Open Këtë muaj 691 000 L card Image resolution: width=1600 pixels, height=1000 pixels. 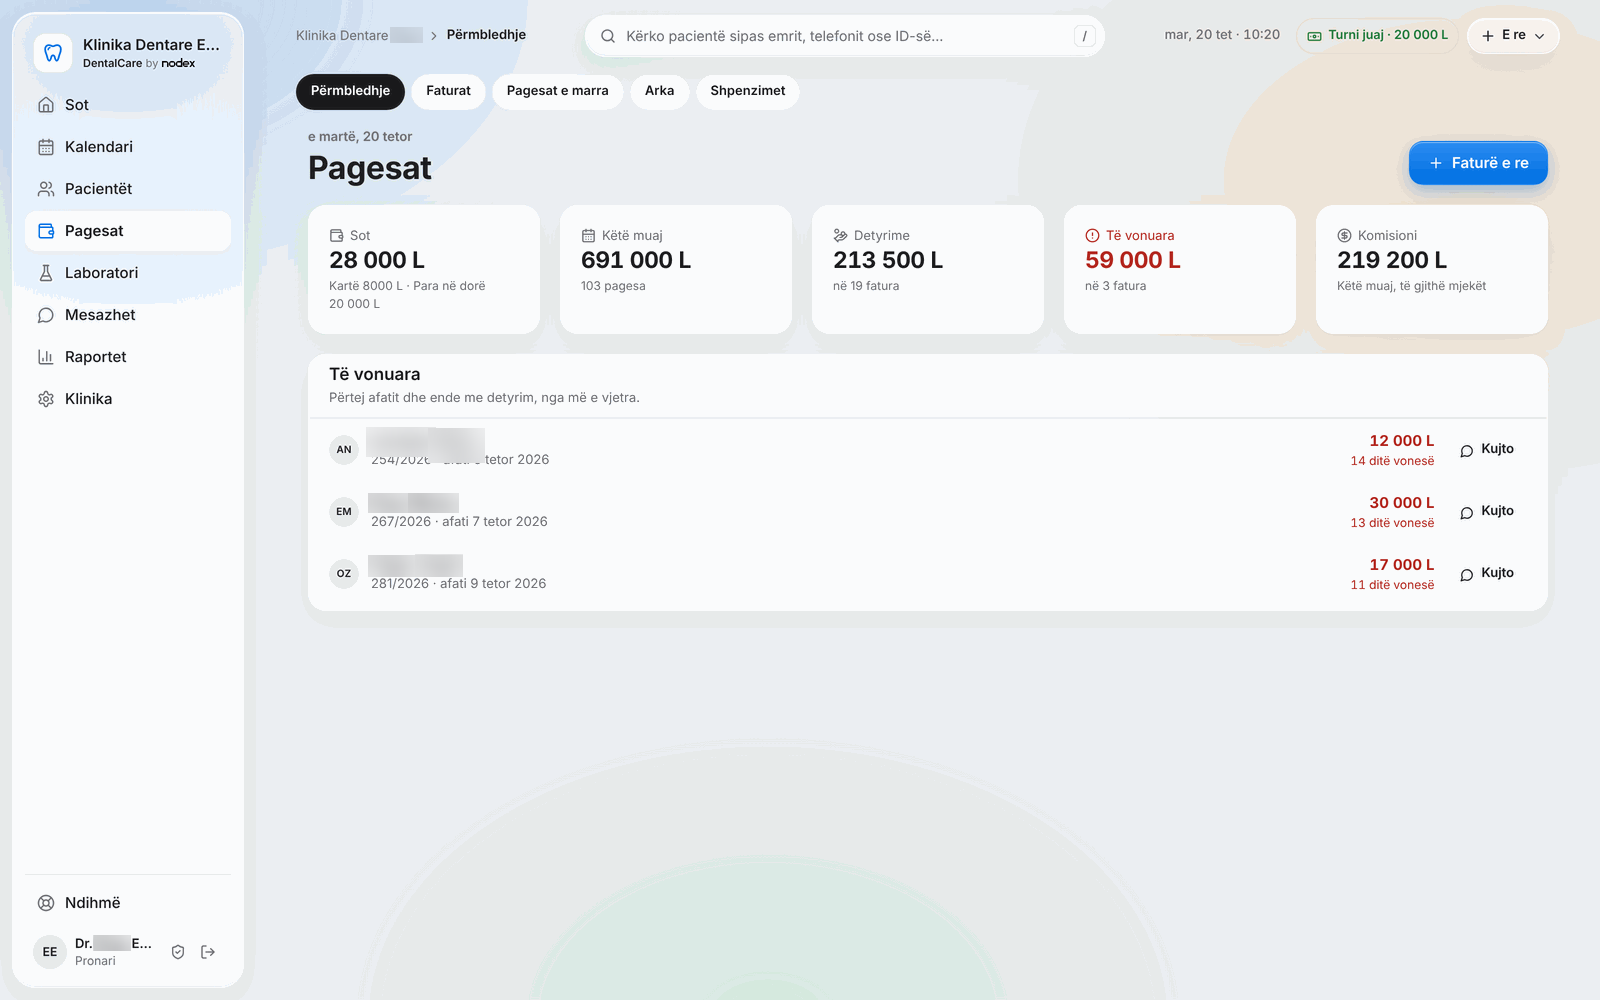point(676,269)
